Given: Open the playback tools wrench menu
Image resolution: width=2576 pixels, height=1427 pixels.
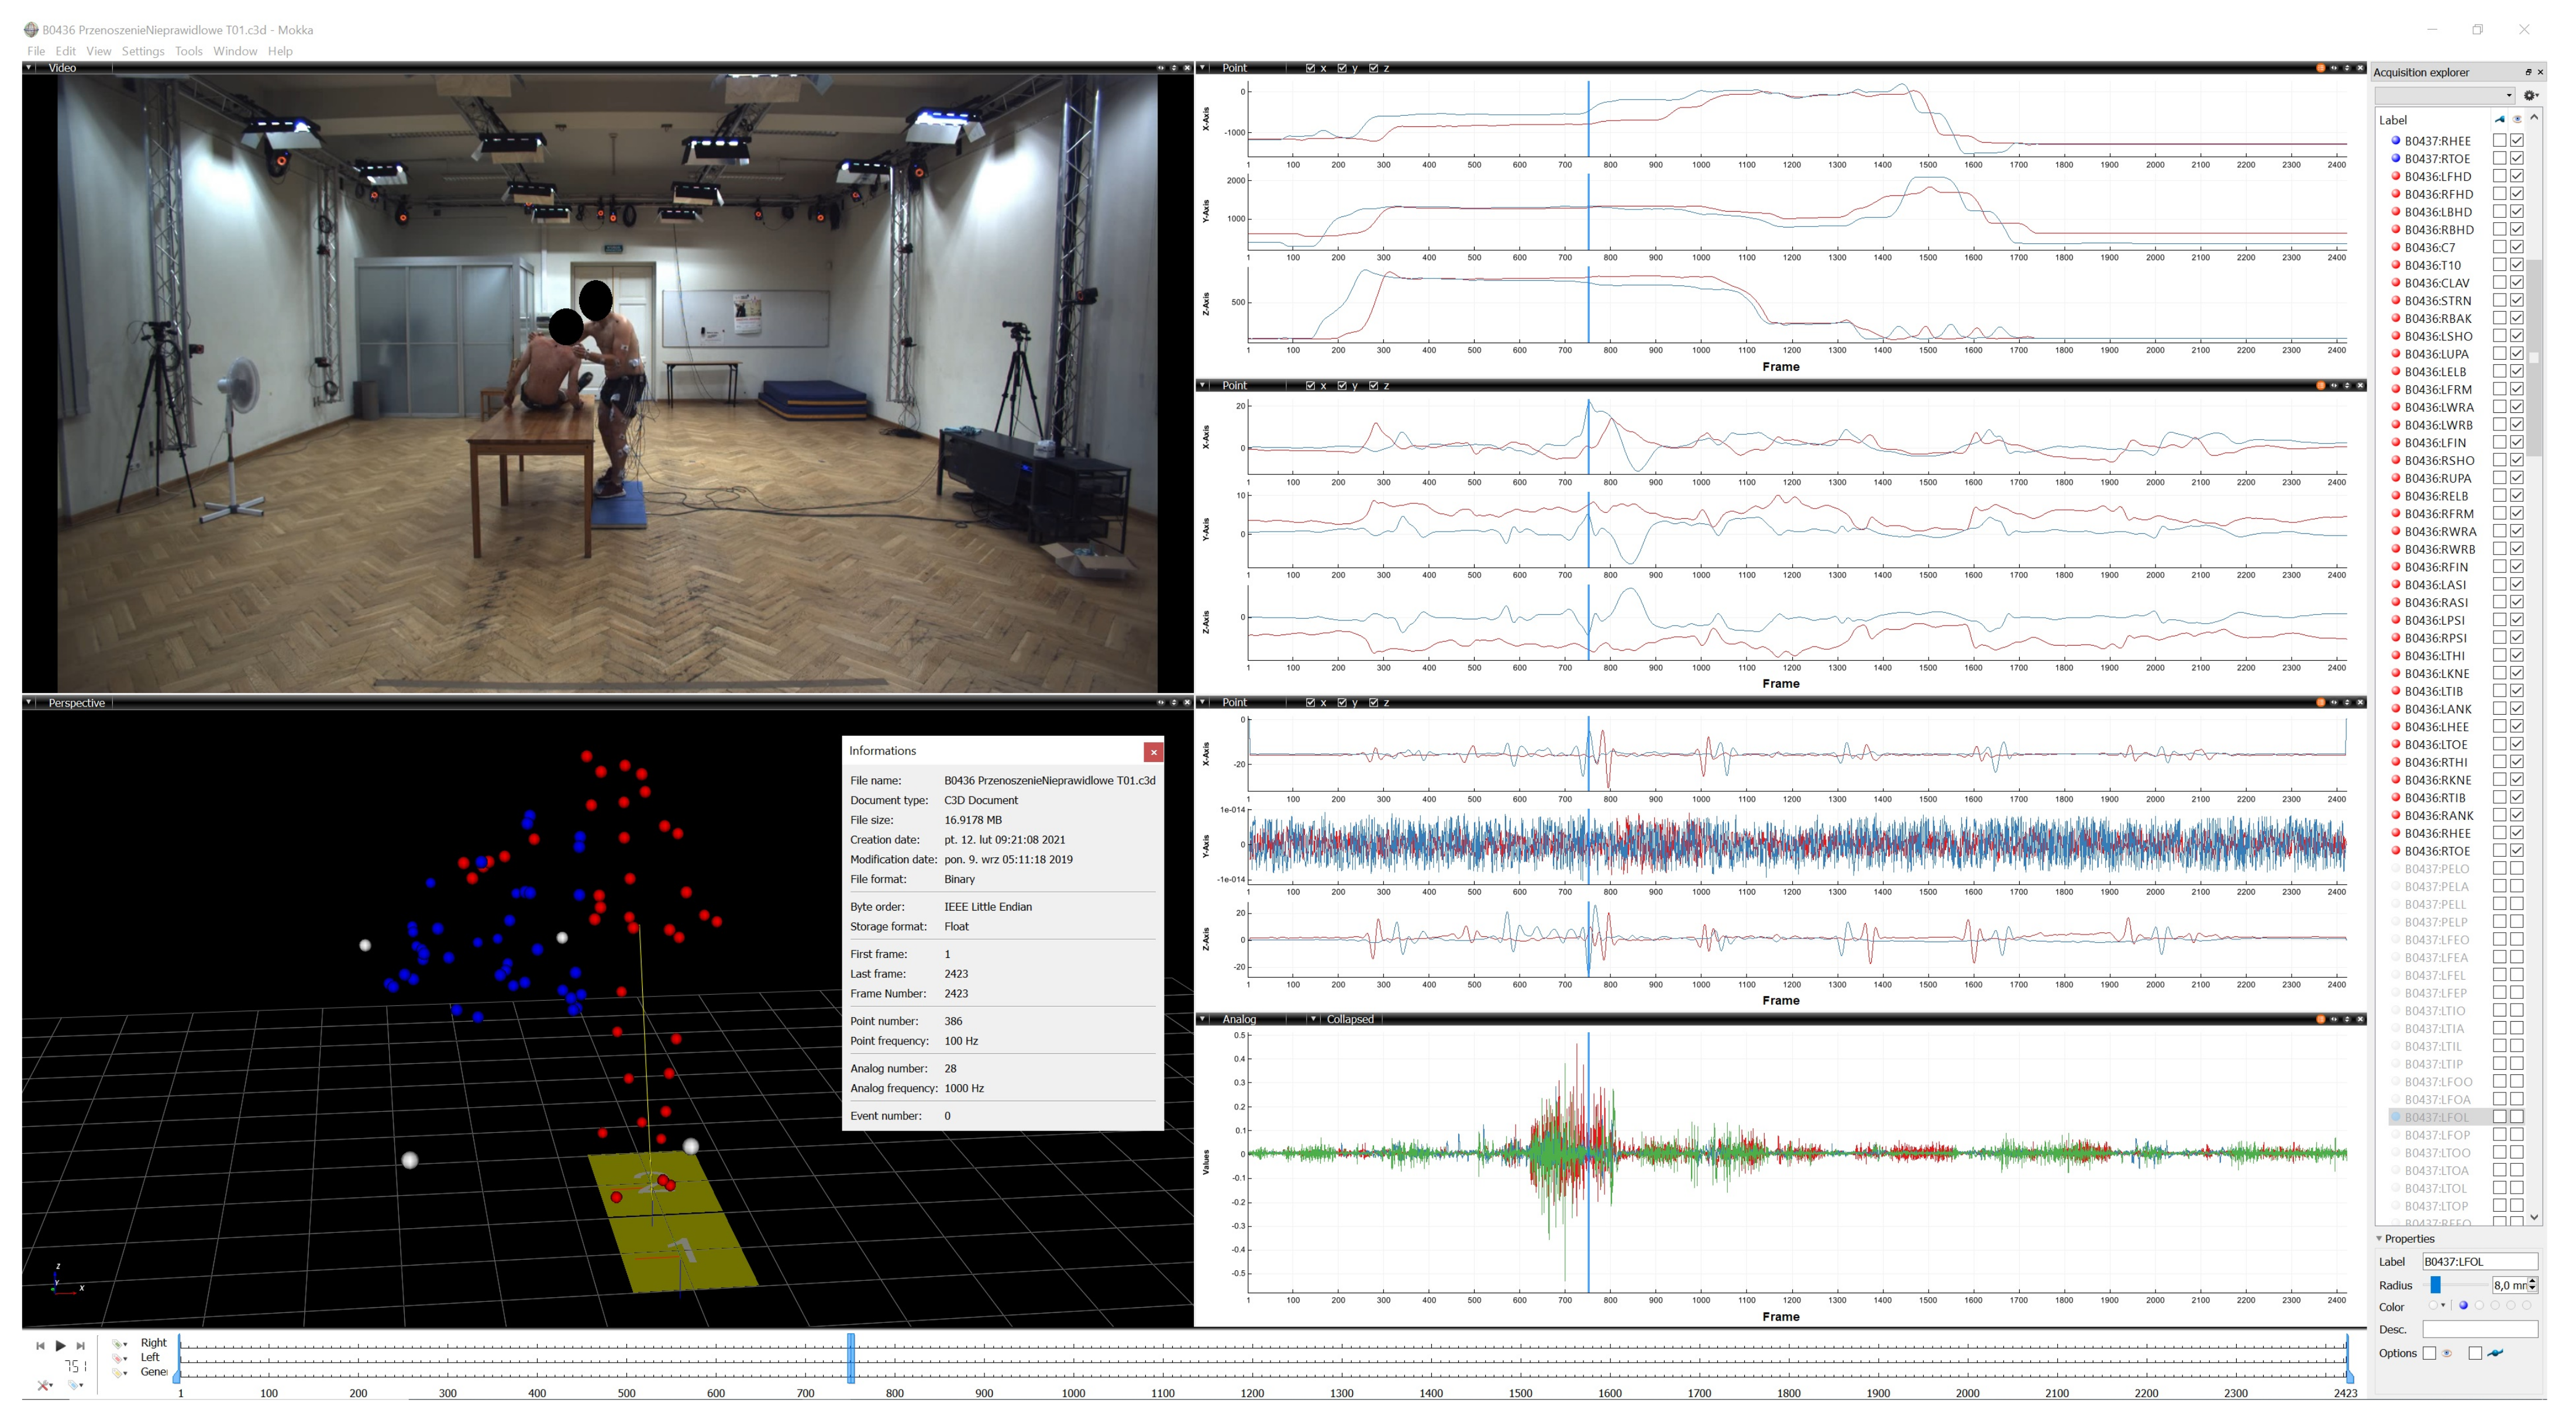Looking at the screenshot, I should 44,1385.
